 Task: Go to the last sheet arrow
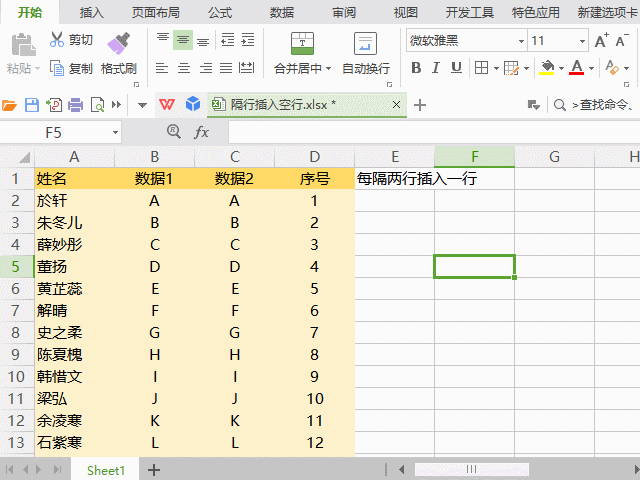point(57,470)
